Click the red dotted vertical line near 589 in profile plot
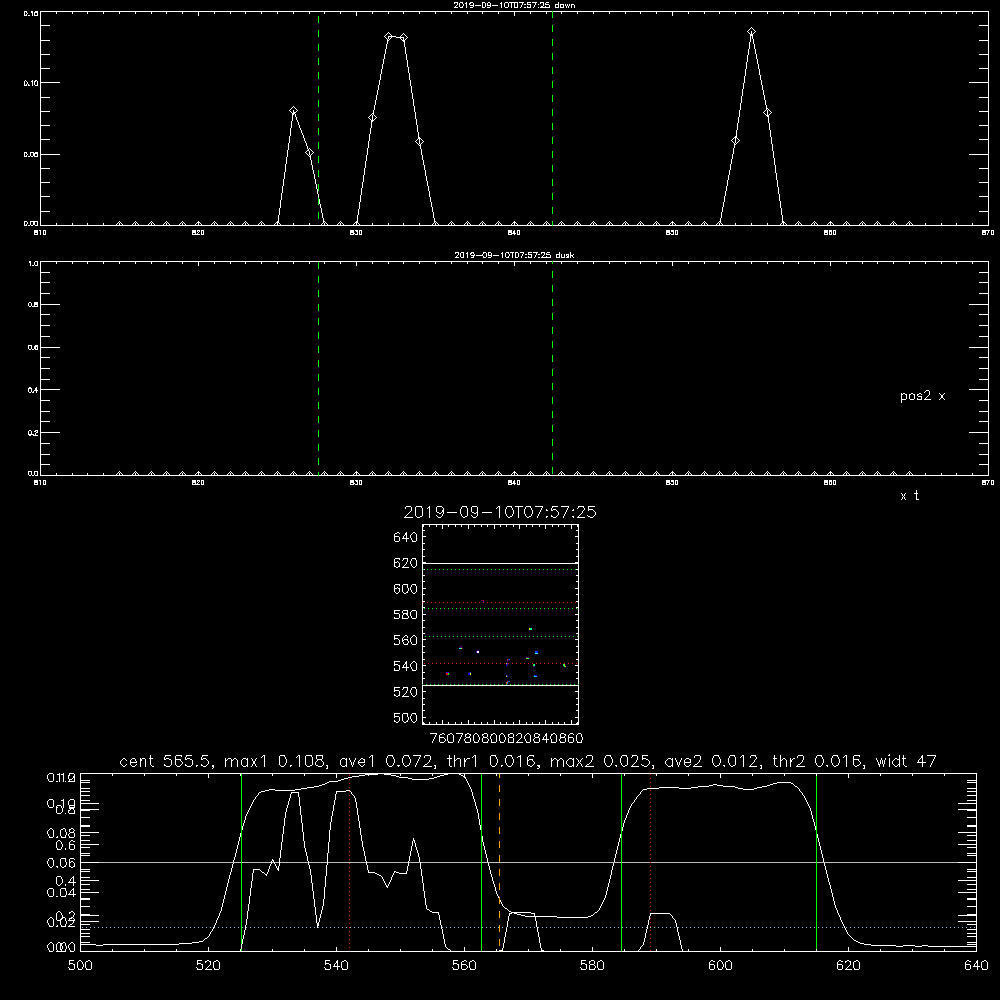Viewport: 1000px width, 1000px height. [x=651, y=862]
